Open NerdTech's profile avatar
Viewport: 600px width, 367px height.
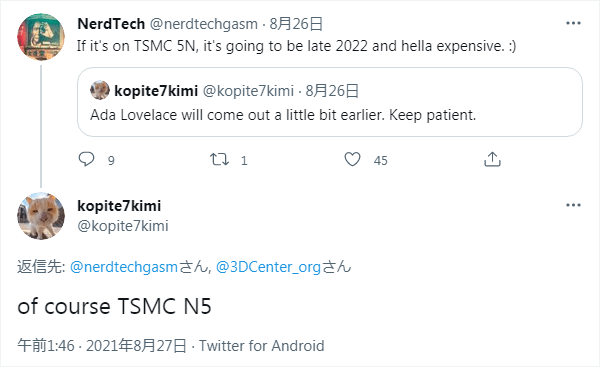pos(41,37)
